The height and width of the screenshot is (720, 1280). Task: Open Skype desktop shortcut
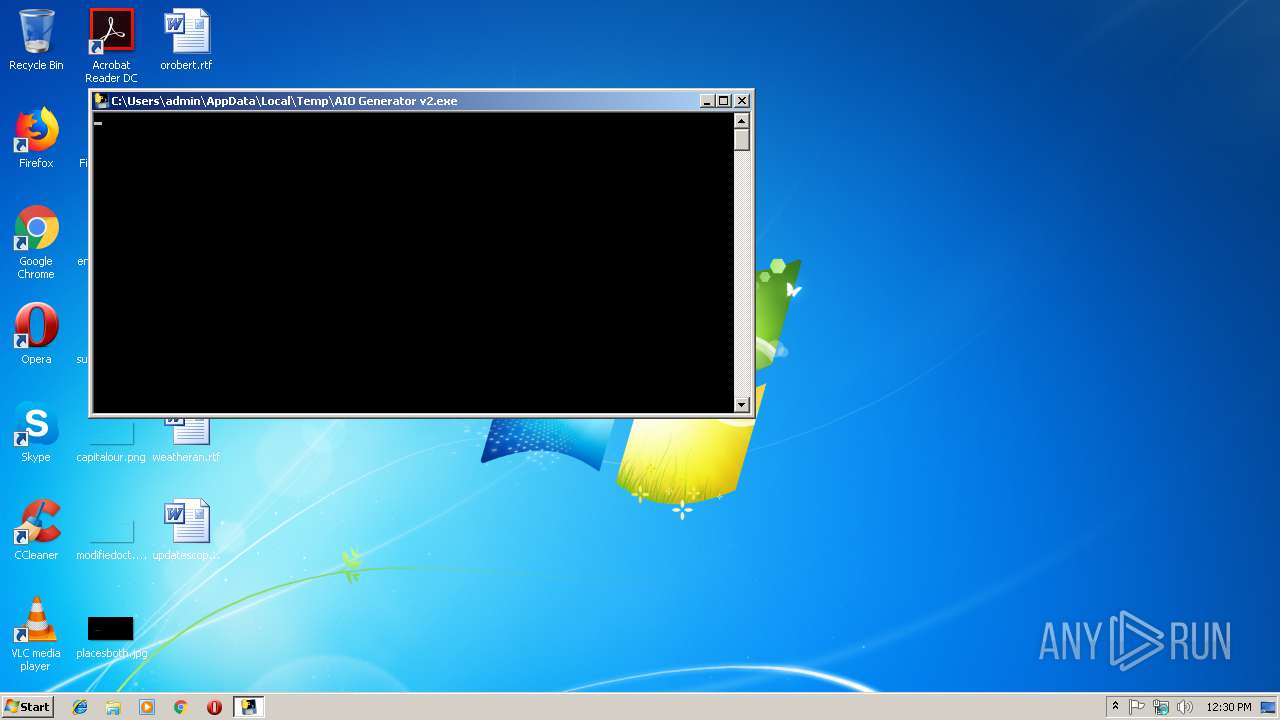coord(36,432)
